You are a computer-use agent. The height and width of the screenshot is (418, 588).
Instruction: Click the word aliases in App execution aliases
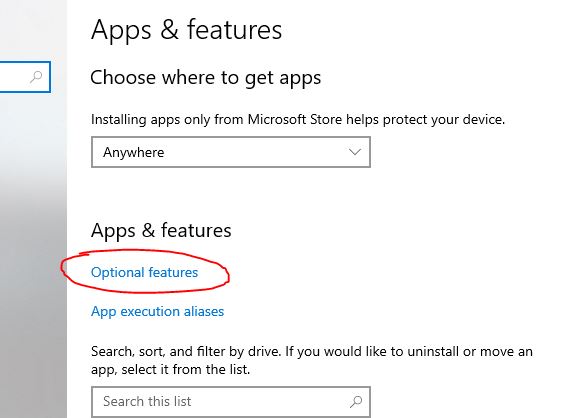click(202, 311)
